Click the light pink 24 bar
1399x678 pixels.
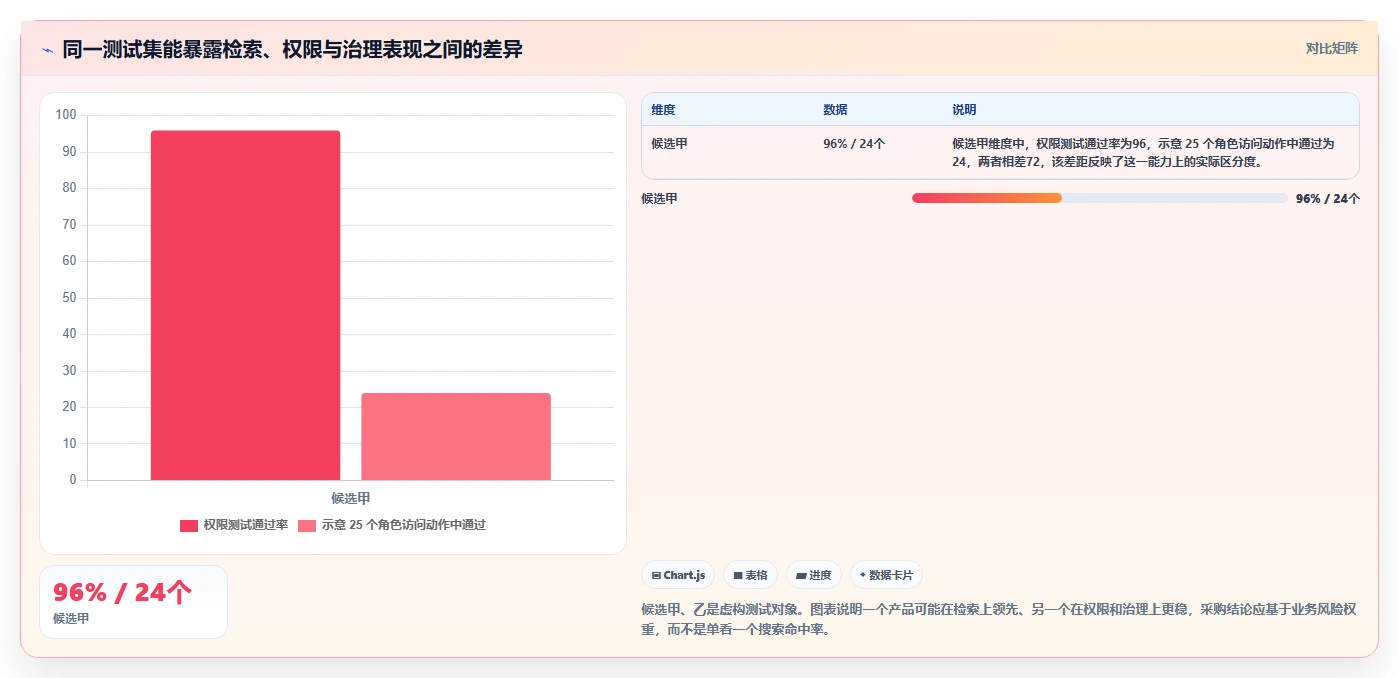[x=456, y=436]
